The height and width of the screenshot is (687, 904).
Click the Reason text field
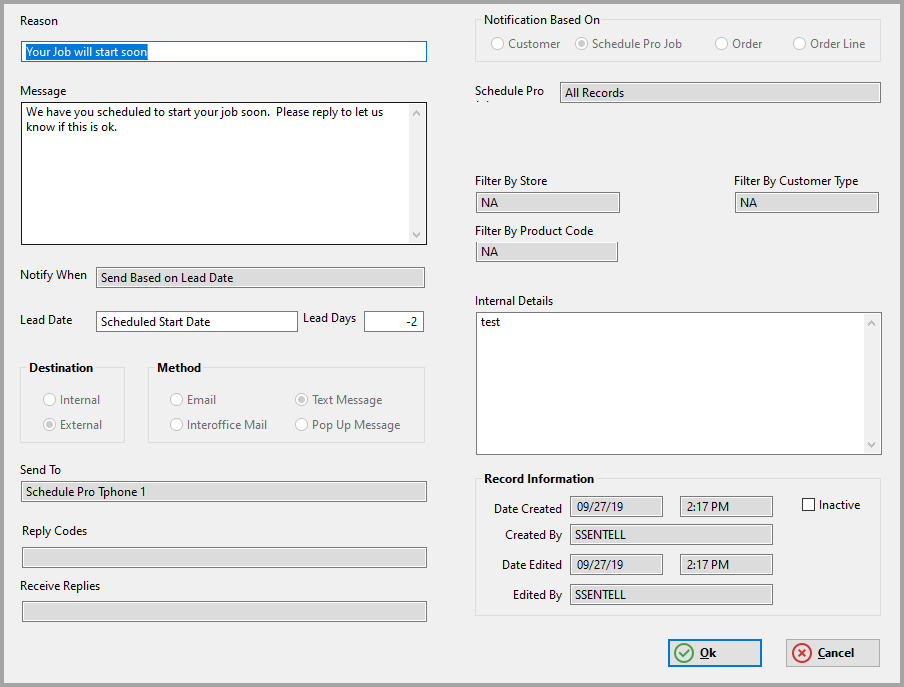[224, 52]
